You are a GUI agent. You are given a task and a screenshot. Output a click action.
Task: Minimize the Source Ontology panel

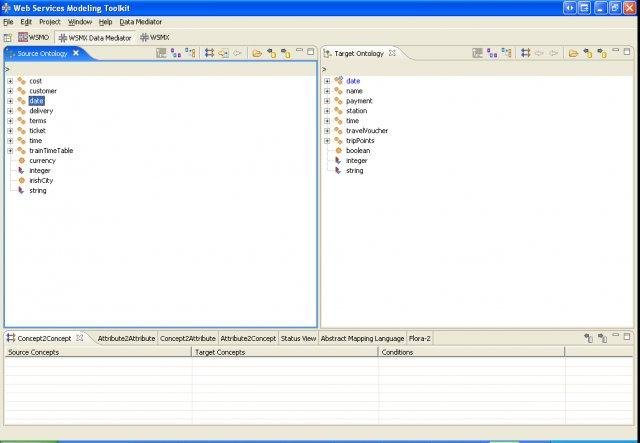tap(300, 51)
